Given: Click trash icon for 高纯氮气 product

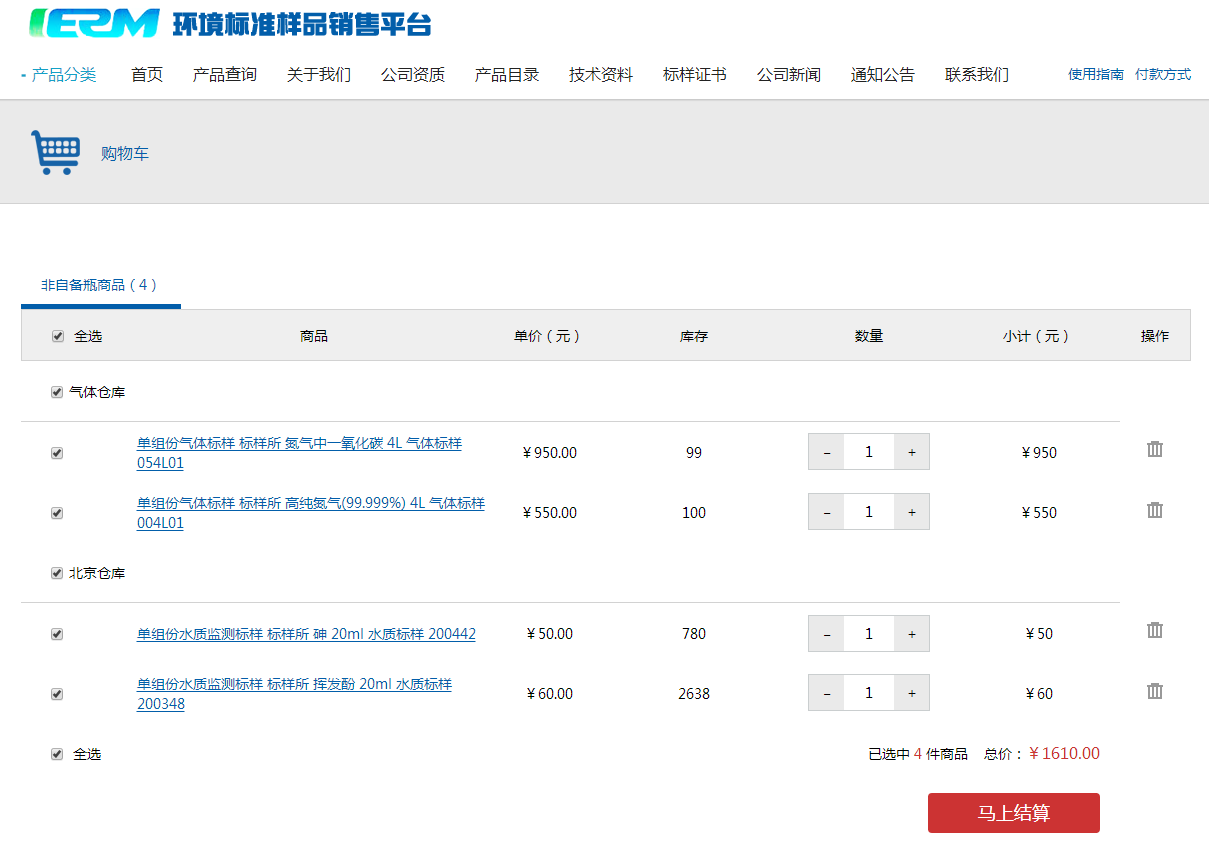Looking at the screenshot, I should coord(1155,511).
